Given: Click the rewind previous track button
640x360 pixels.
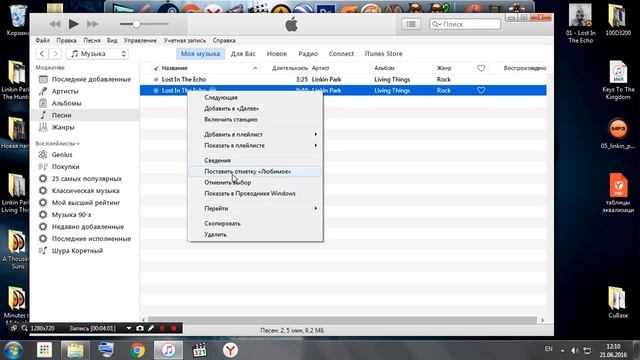Looking at the screenshot, I should pyautogui.click(x=55, y=24).
